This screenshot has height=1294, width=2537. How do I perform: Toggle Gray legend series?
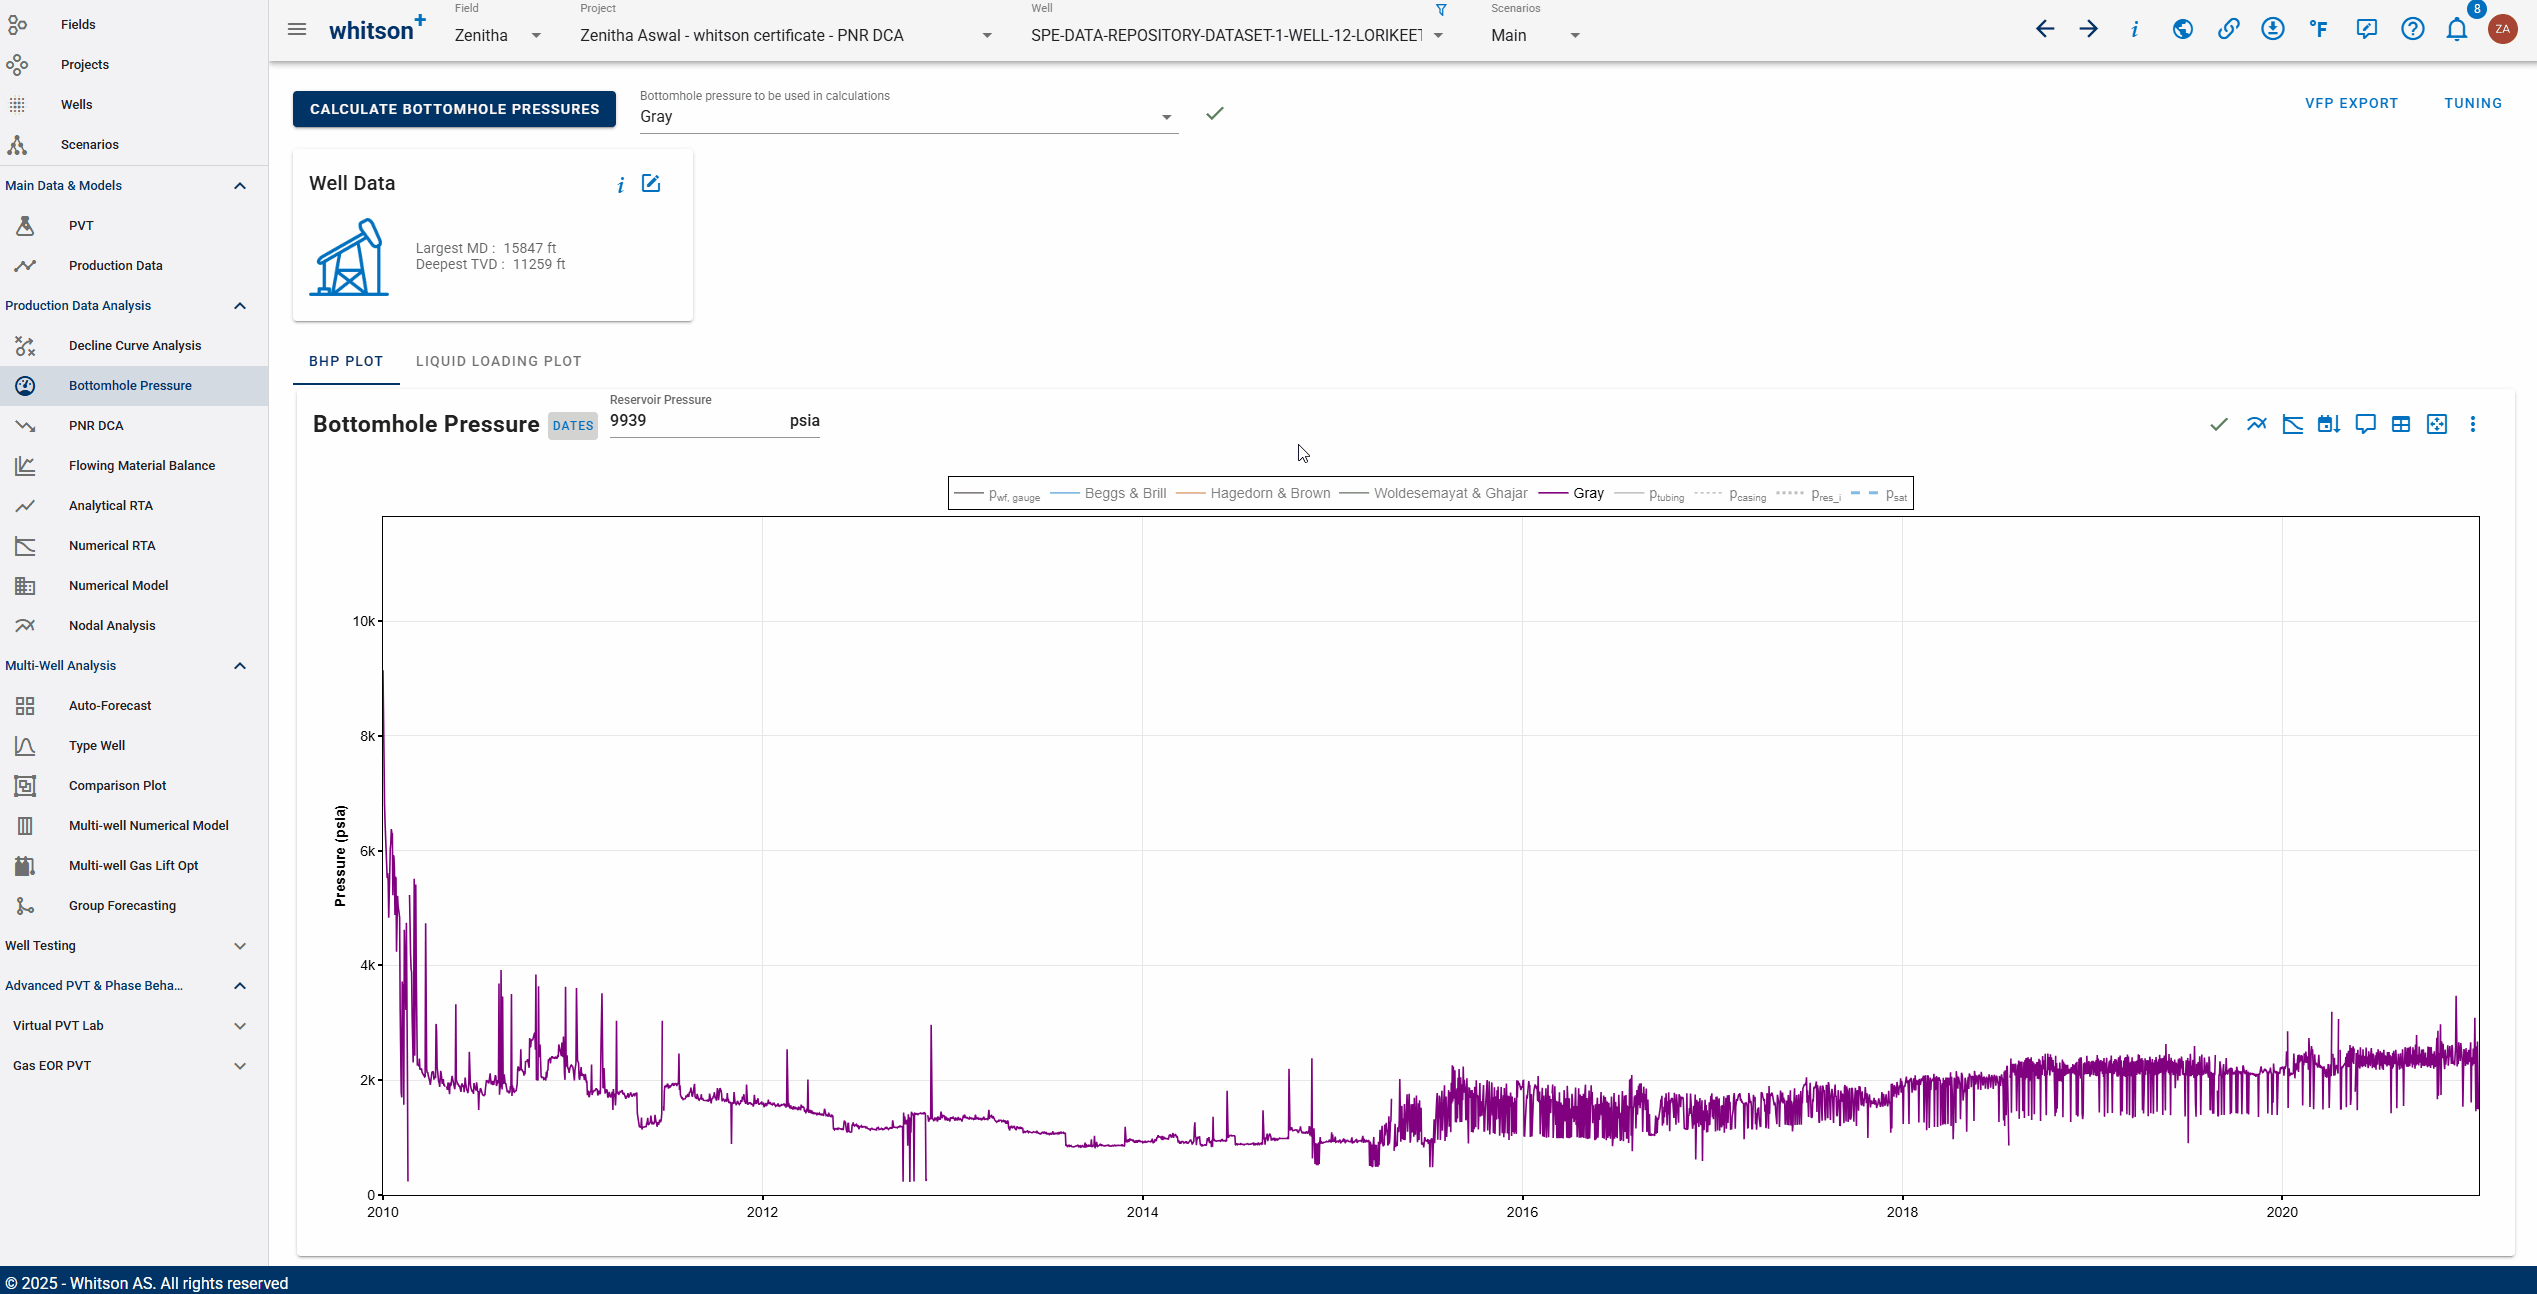click(1571, 494)
